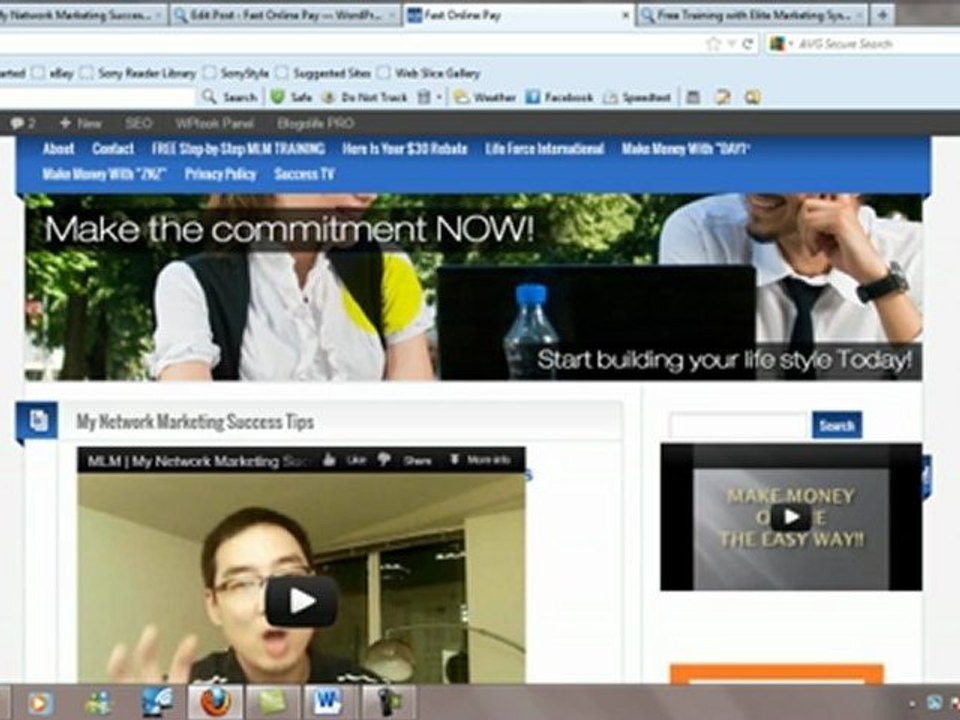Viewport: 960px width, 720px height.
Task: Open the Success TV page
Action: [x=304, y=174]
